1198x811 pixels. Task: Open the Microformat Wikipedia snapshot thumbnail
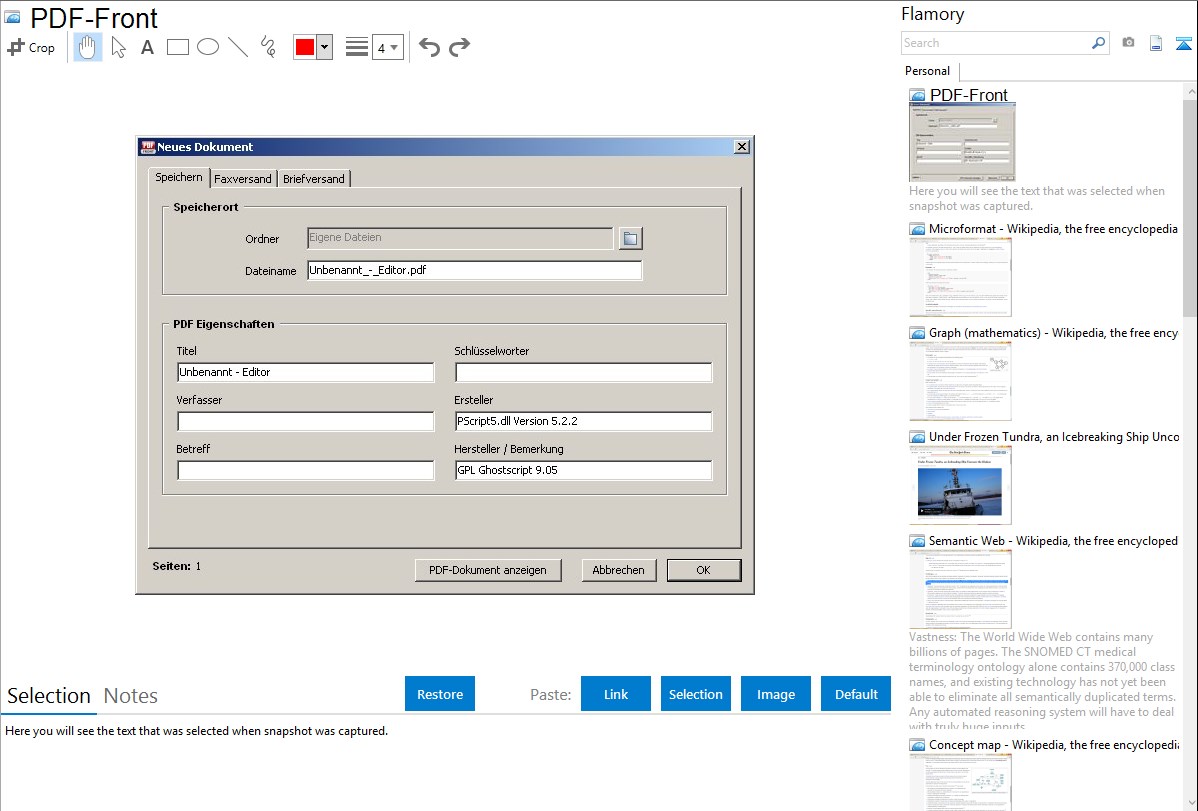[x=960, y=277]
